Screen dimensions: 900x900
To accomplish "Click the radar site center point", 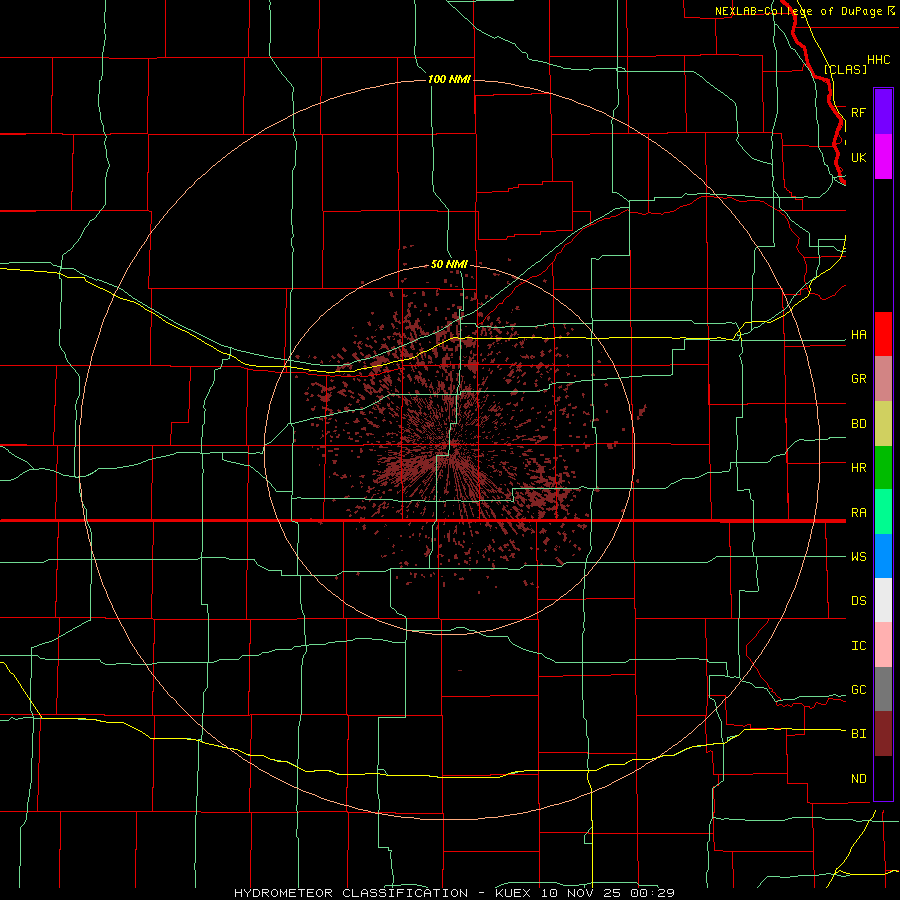I will coord(449,449).
